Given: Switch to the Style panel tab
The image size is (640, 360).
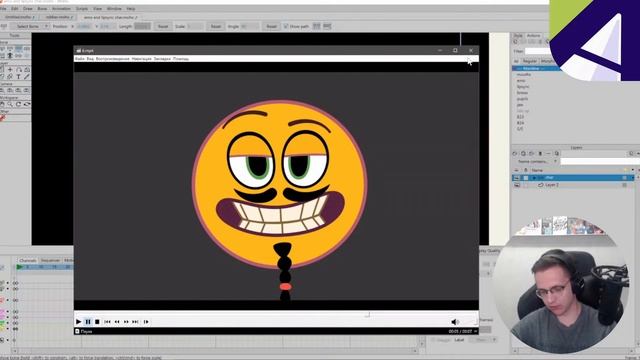Looking at the screenshot, I should coord(518,36).
